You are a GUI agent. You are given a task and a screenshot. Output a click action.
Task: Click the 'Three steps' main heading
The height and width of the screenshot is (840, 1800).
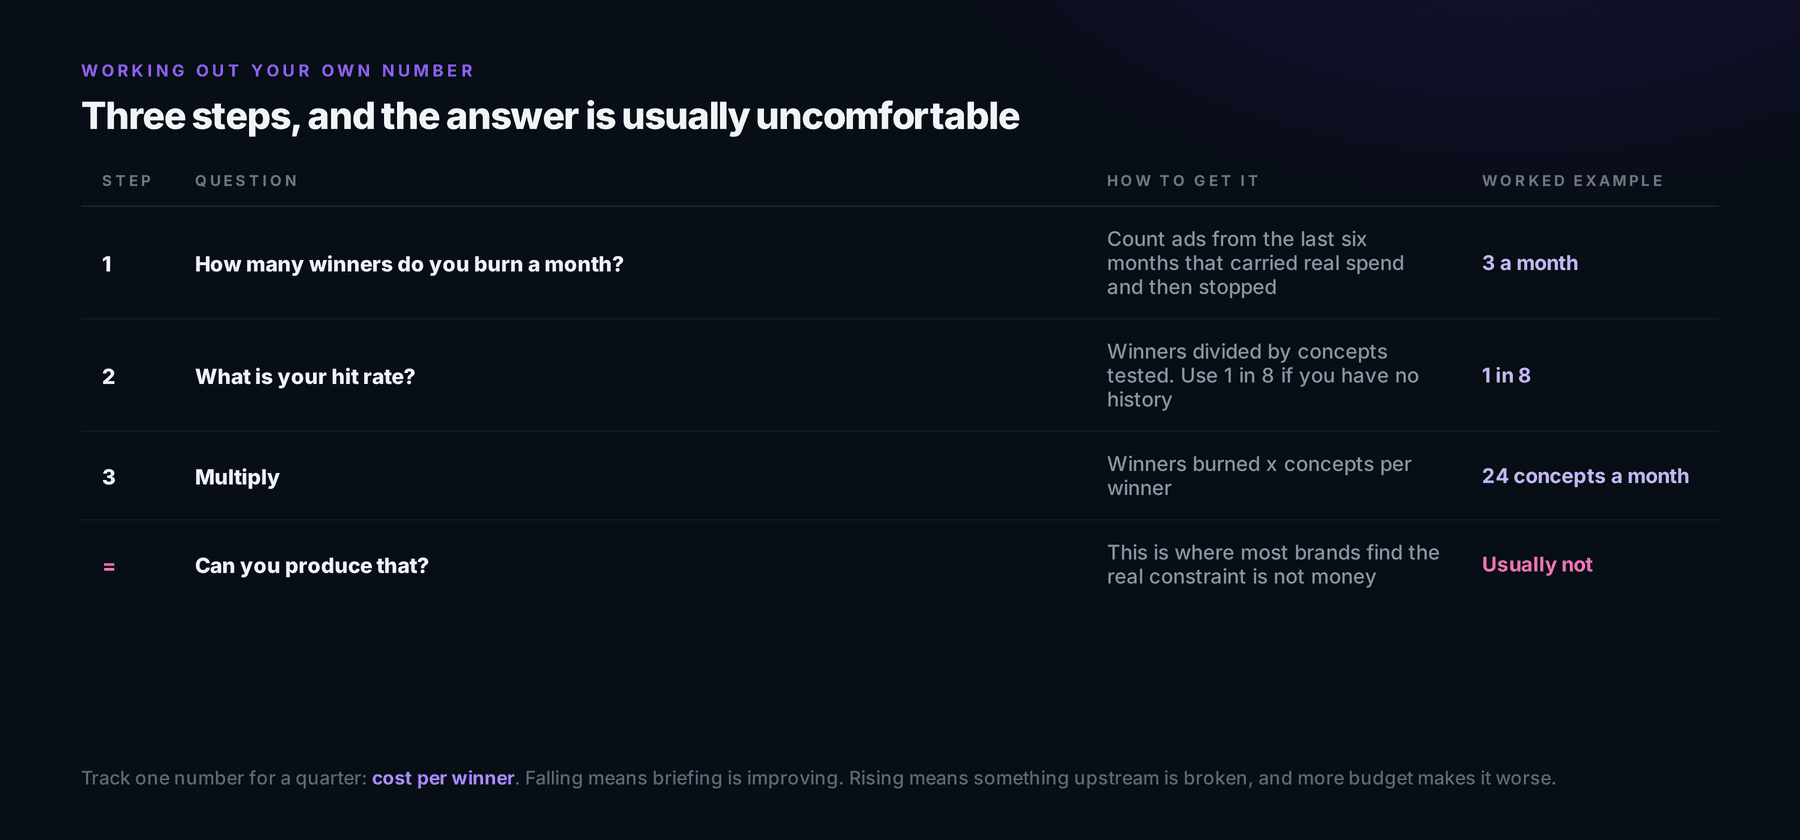(550, 116)
